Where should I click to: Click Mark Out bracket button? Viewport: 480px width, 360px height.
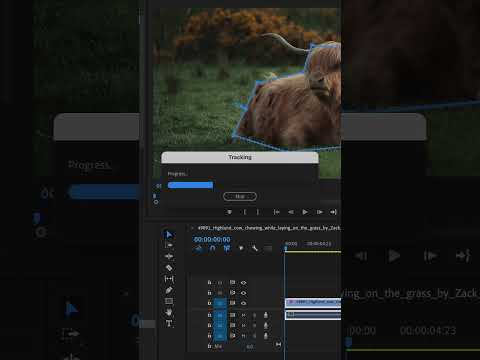pyautogui.click(x=258, y=212)
